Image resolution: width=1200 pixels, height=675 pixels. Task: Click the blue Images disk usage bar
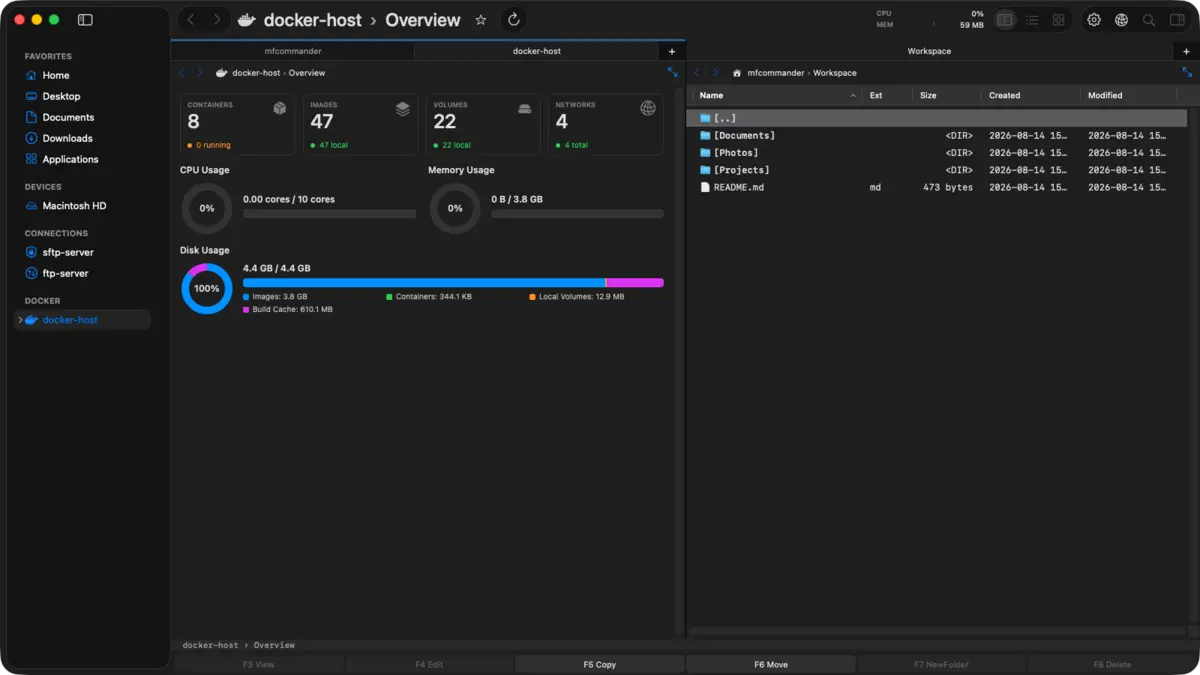click(x=424, y=283)
